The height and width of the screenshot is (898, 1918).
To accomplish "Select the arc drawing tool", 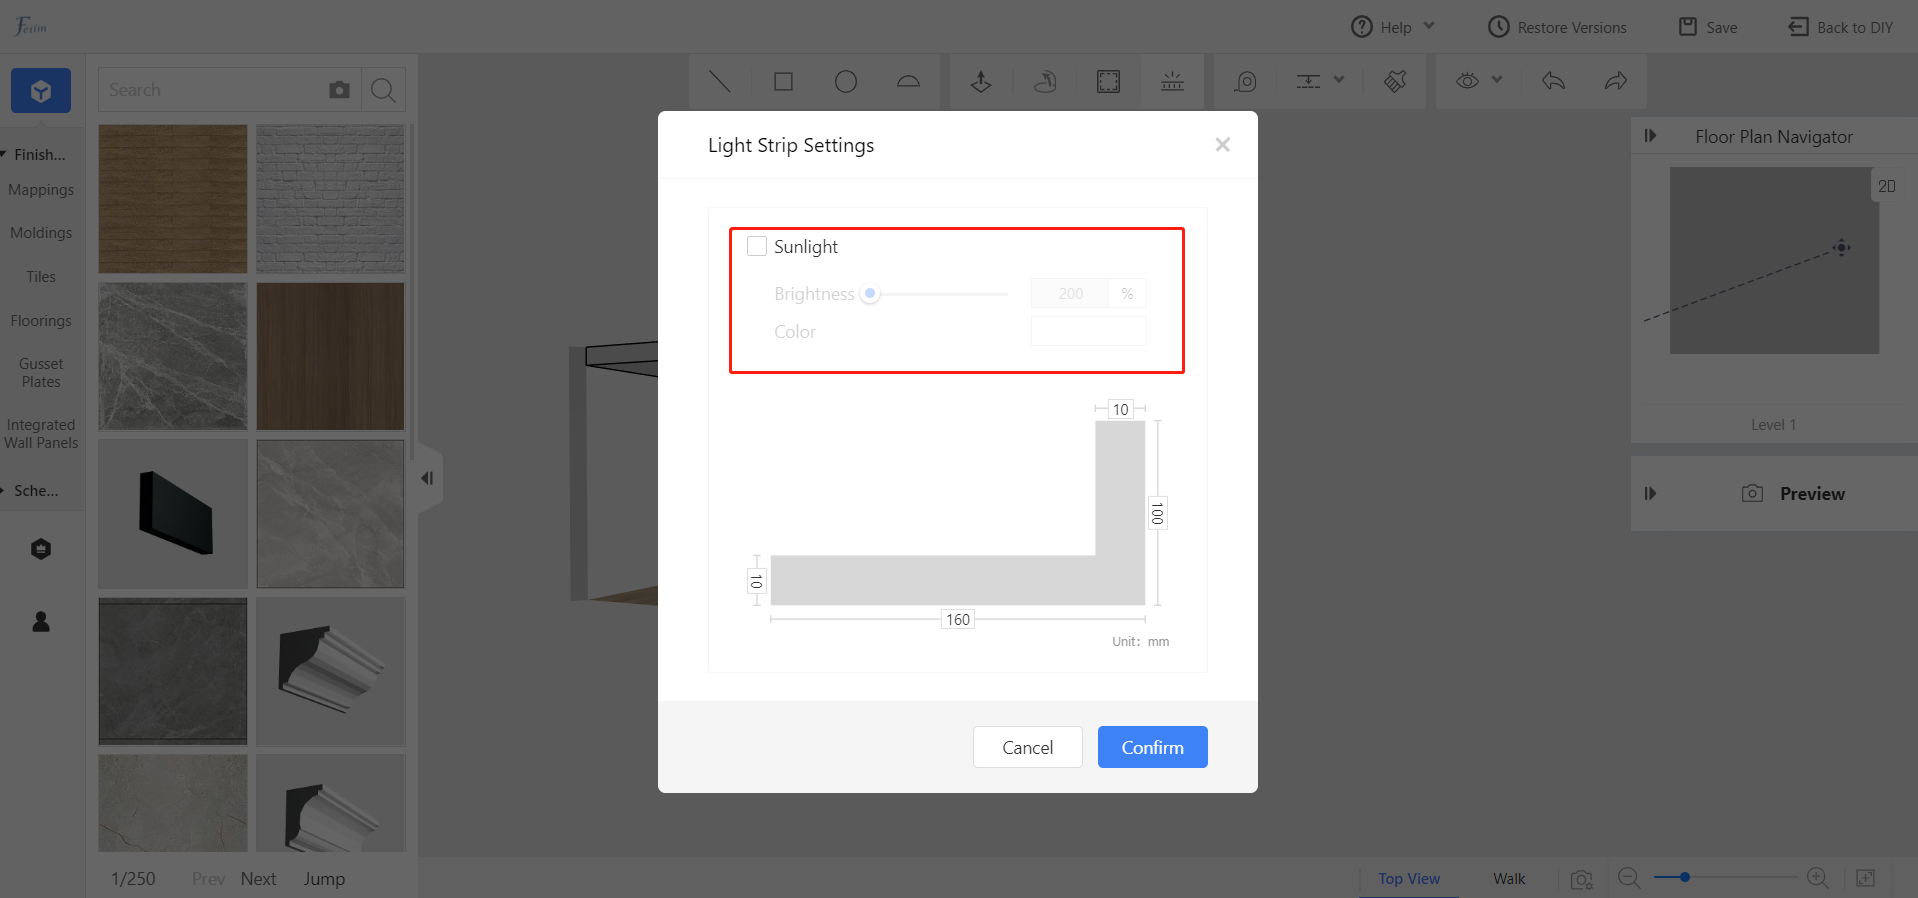I will click(x=908, y=81).
